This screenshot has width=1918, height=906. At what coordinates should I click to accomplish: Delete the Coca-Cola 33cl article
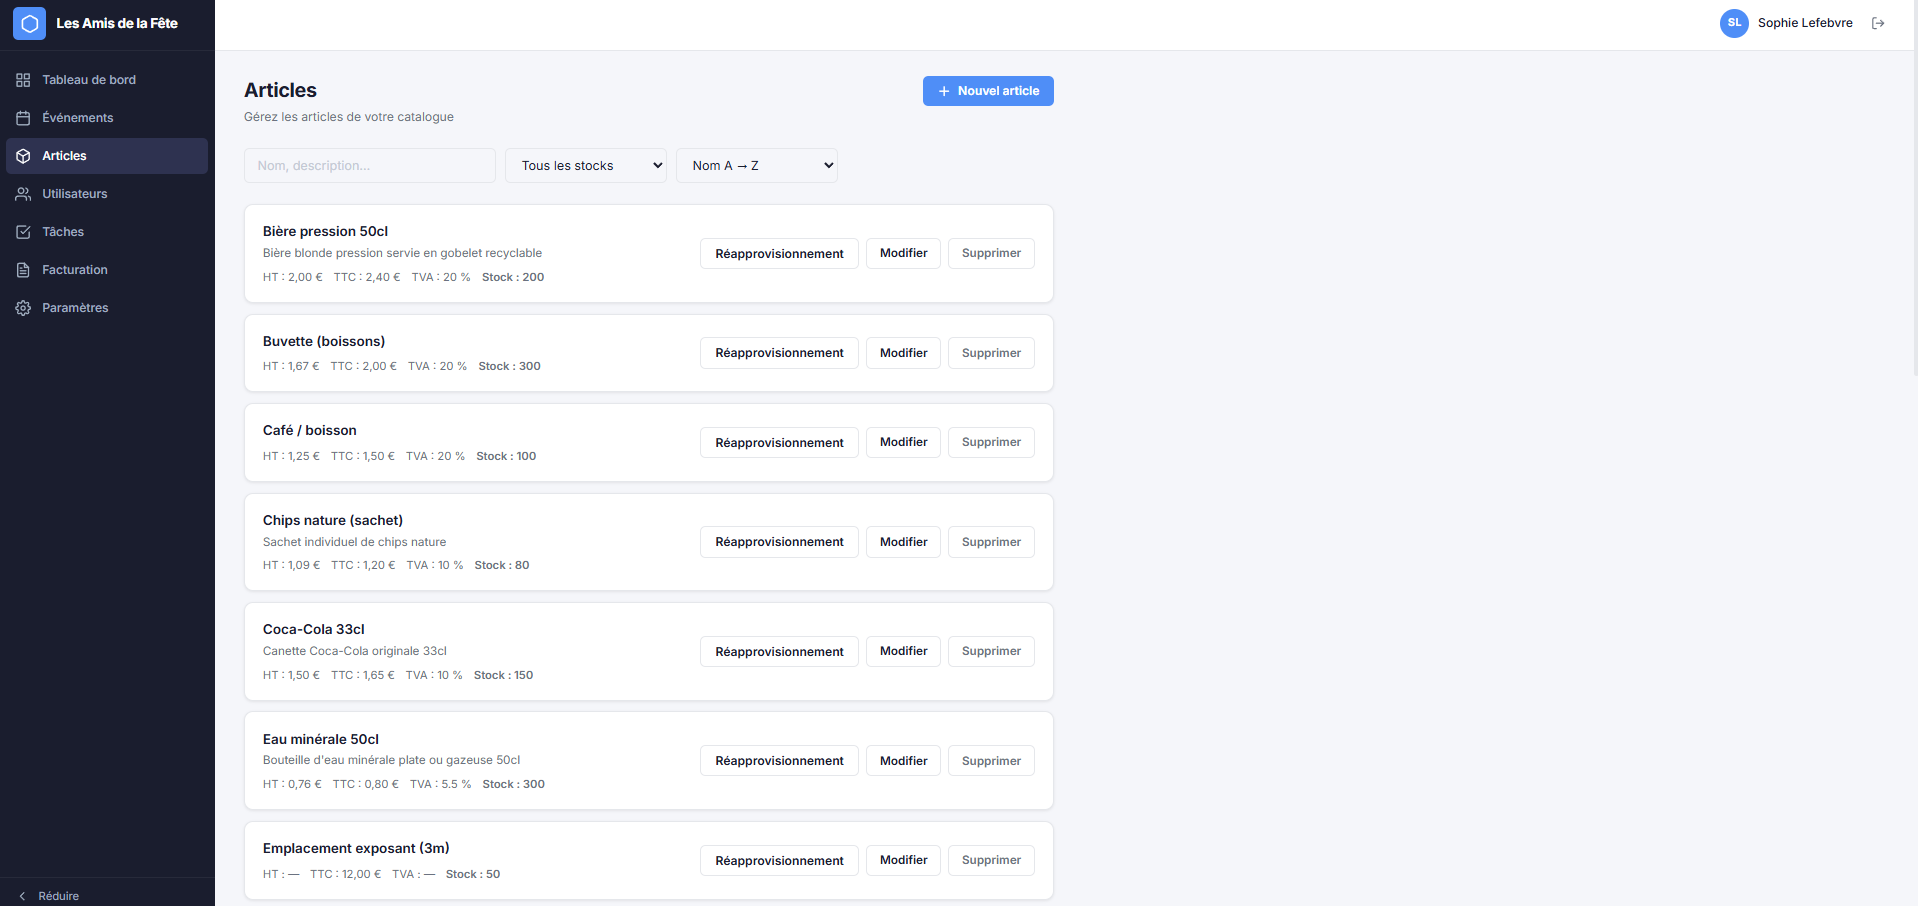click(x=991, y=651)
